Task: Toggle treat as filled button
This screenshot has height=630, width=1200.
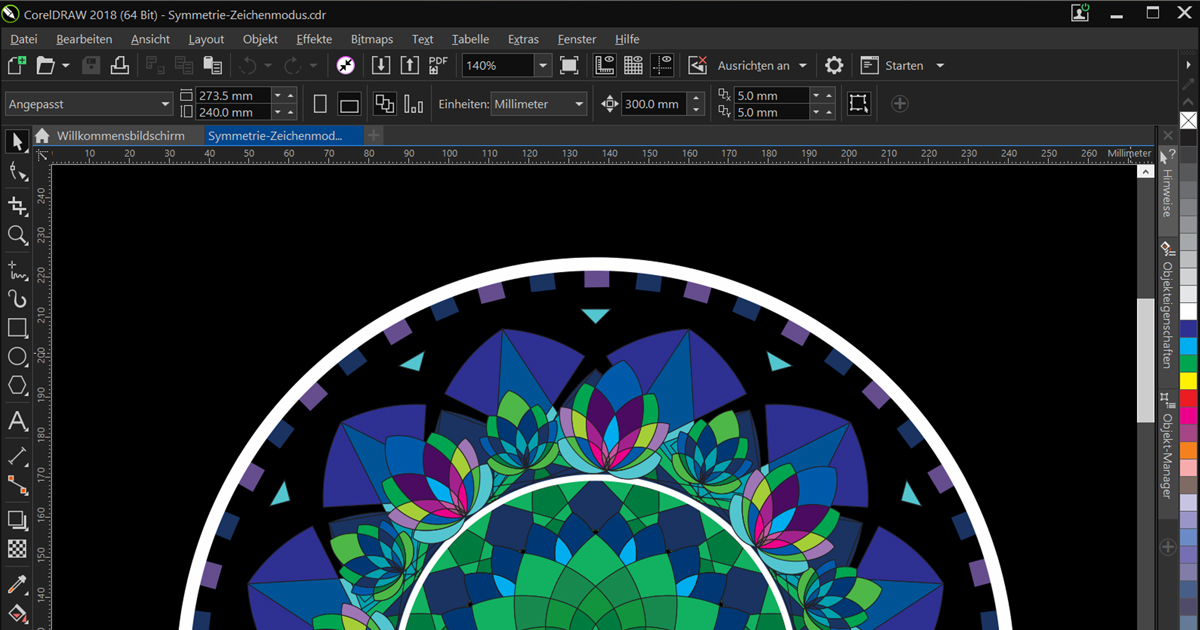Action: [858, 104]
